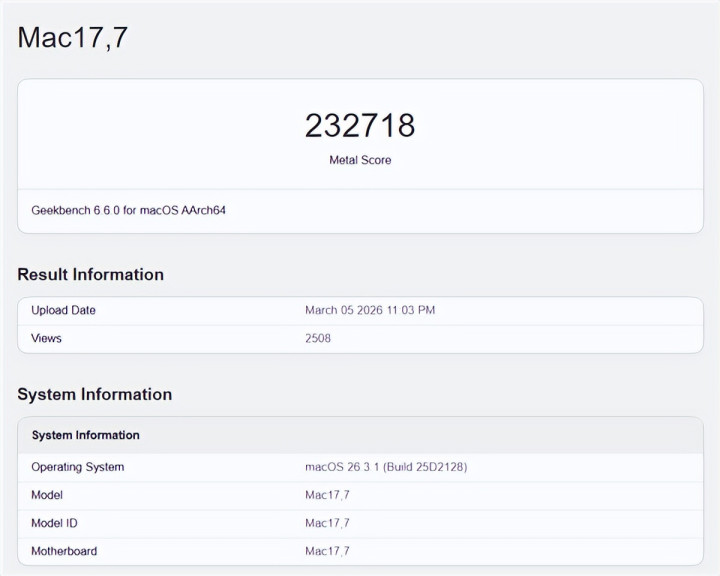Click the Mac17,7 value in Model ID row
Screen dimensions: 720x576
click(x=327, y=523)
